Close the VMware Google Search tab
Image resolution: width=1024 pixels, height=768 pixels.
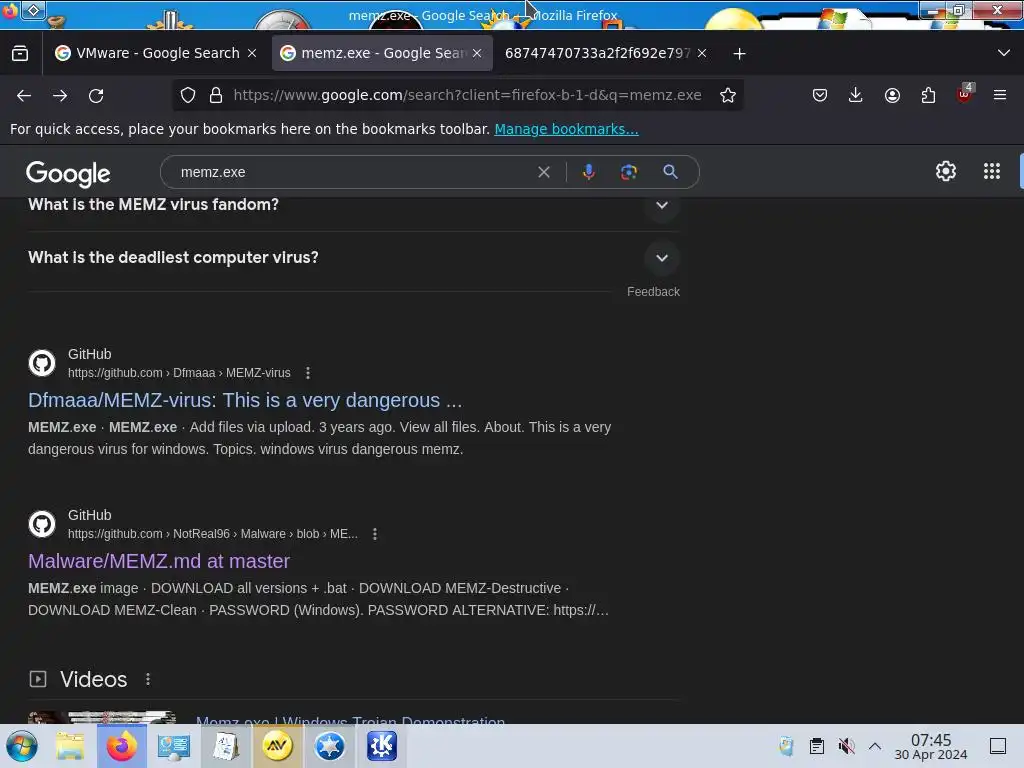point(252,54)
